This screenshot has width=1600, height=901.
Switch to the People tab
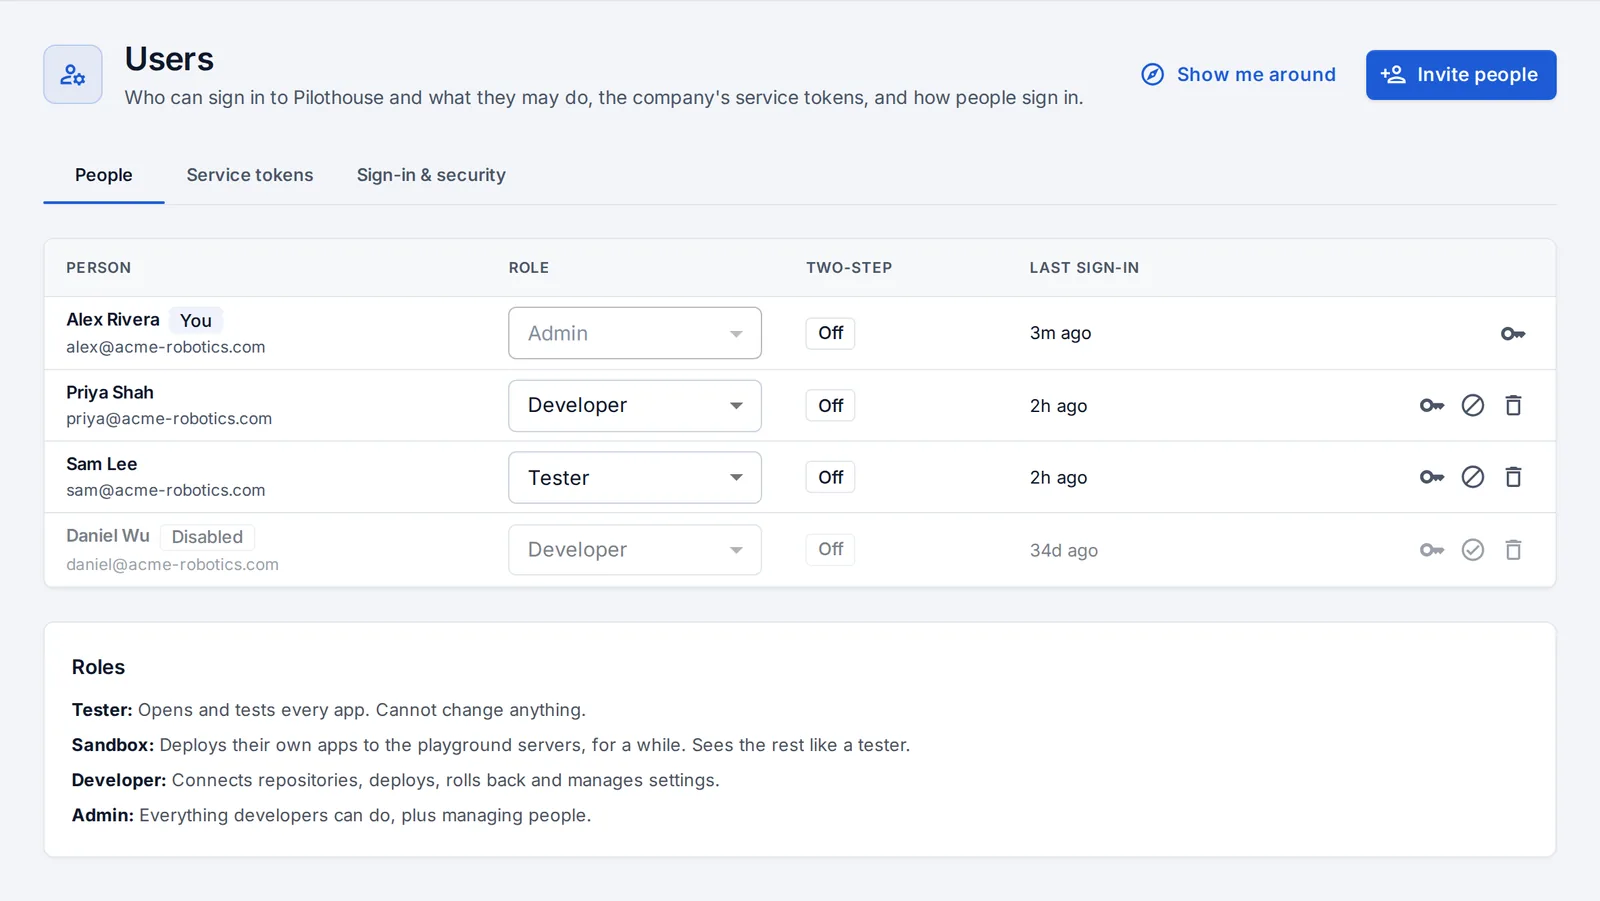click(x=103, y=175)
